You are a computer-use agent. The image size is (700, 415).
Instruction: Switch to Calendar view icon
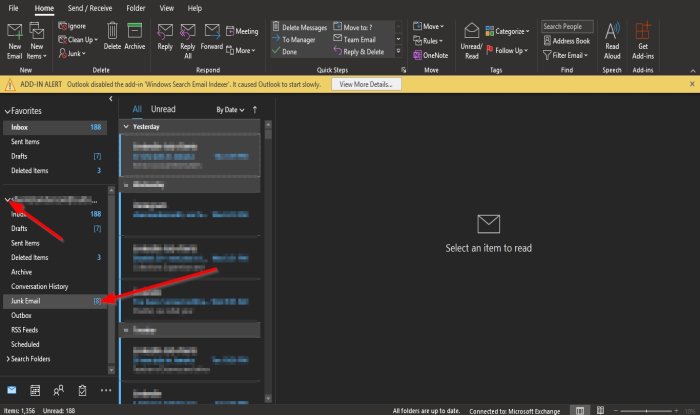35,391
